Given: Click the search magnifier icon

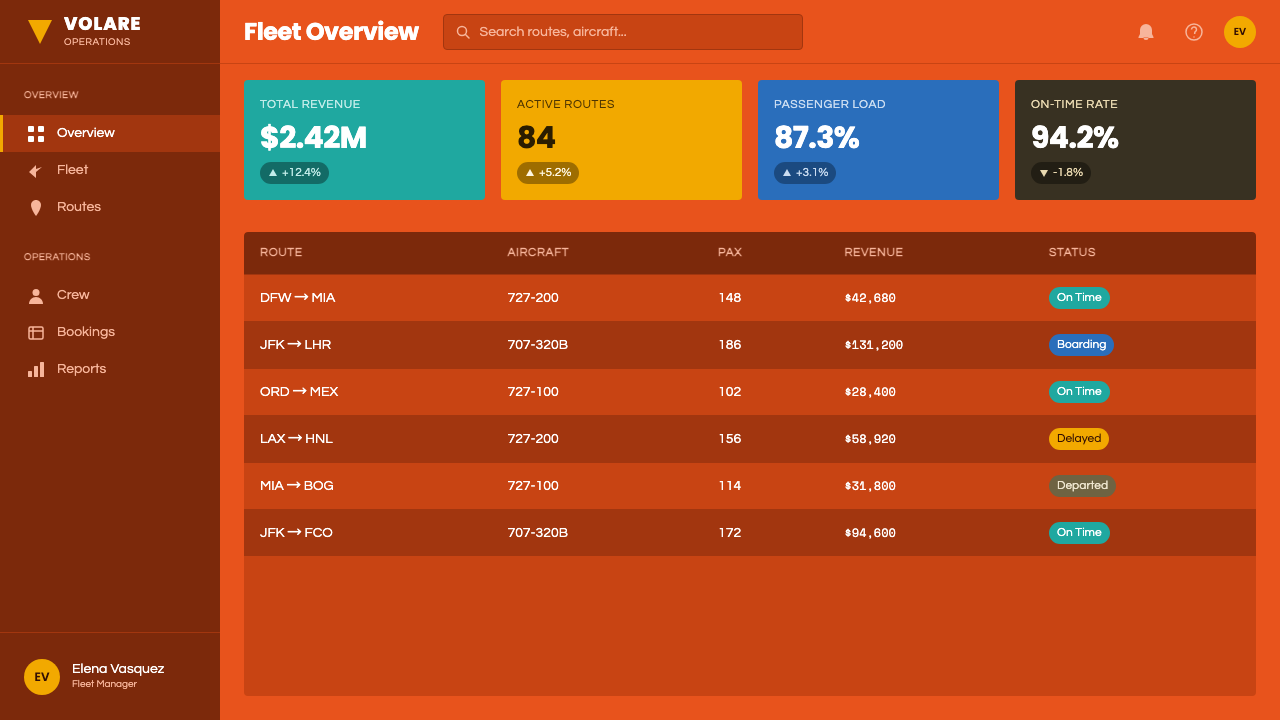Looking at the screenshot, I should (x=463, y=32).
